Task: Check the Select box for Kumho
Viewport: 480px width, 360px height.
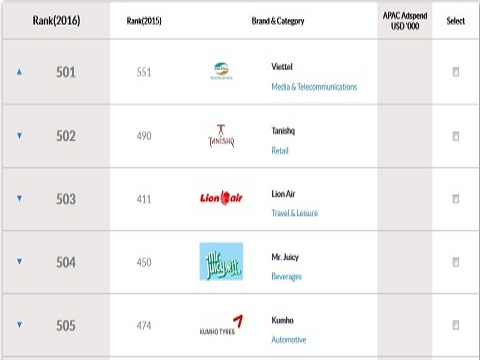Action: point(455,325)
